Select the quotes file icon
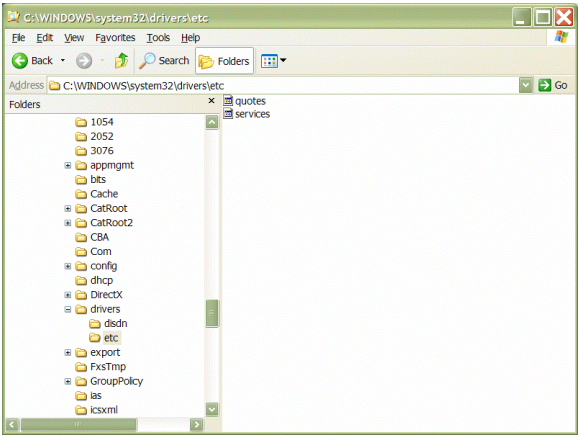580x437 pixels. click(228, 101)
